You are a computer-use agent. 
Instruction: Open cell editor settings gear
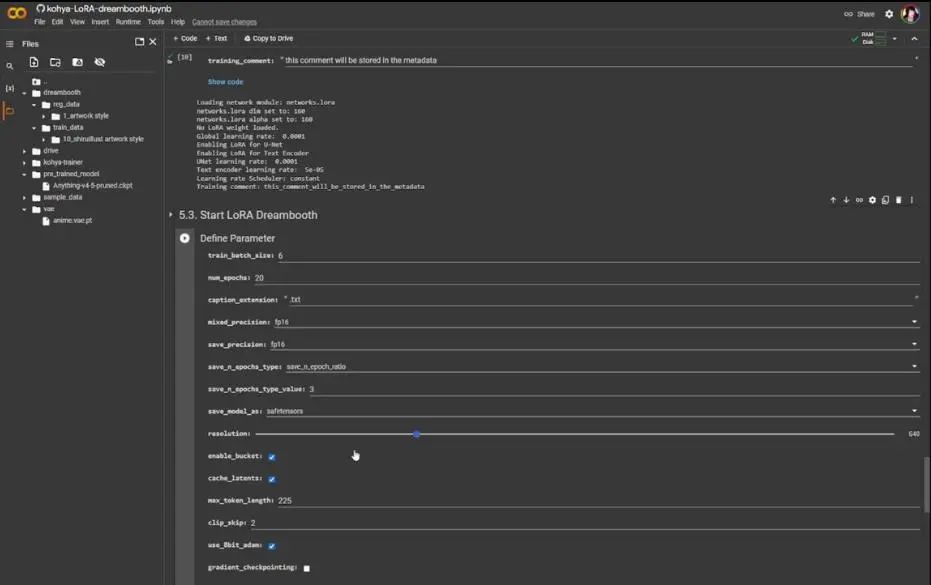[x=872, y=200]
